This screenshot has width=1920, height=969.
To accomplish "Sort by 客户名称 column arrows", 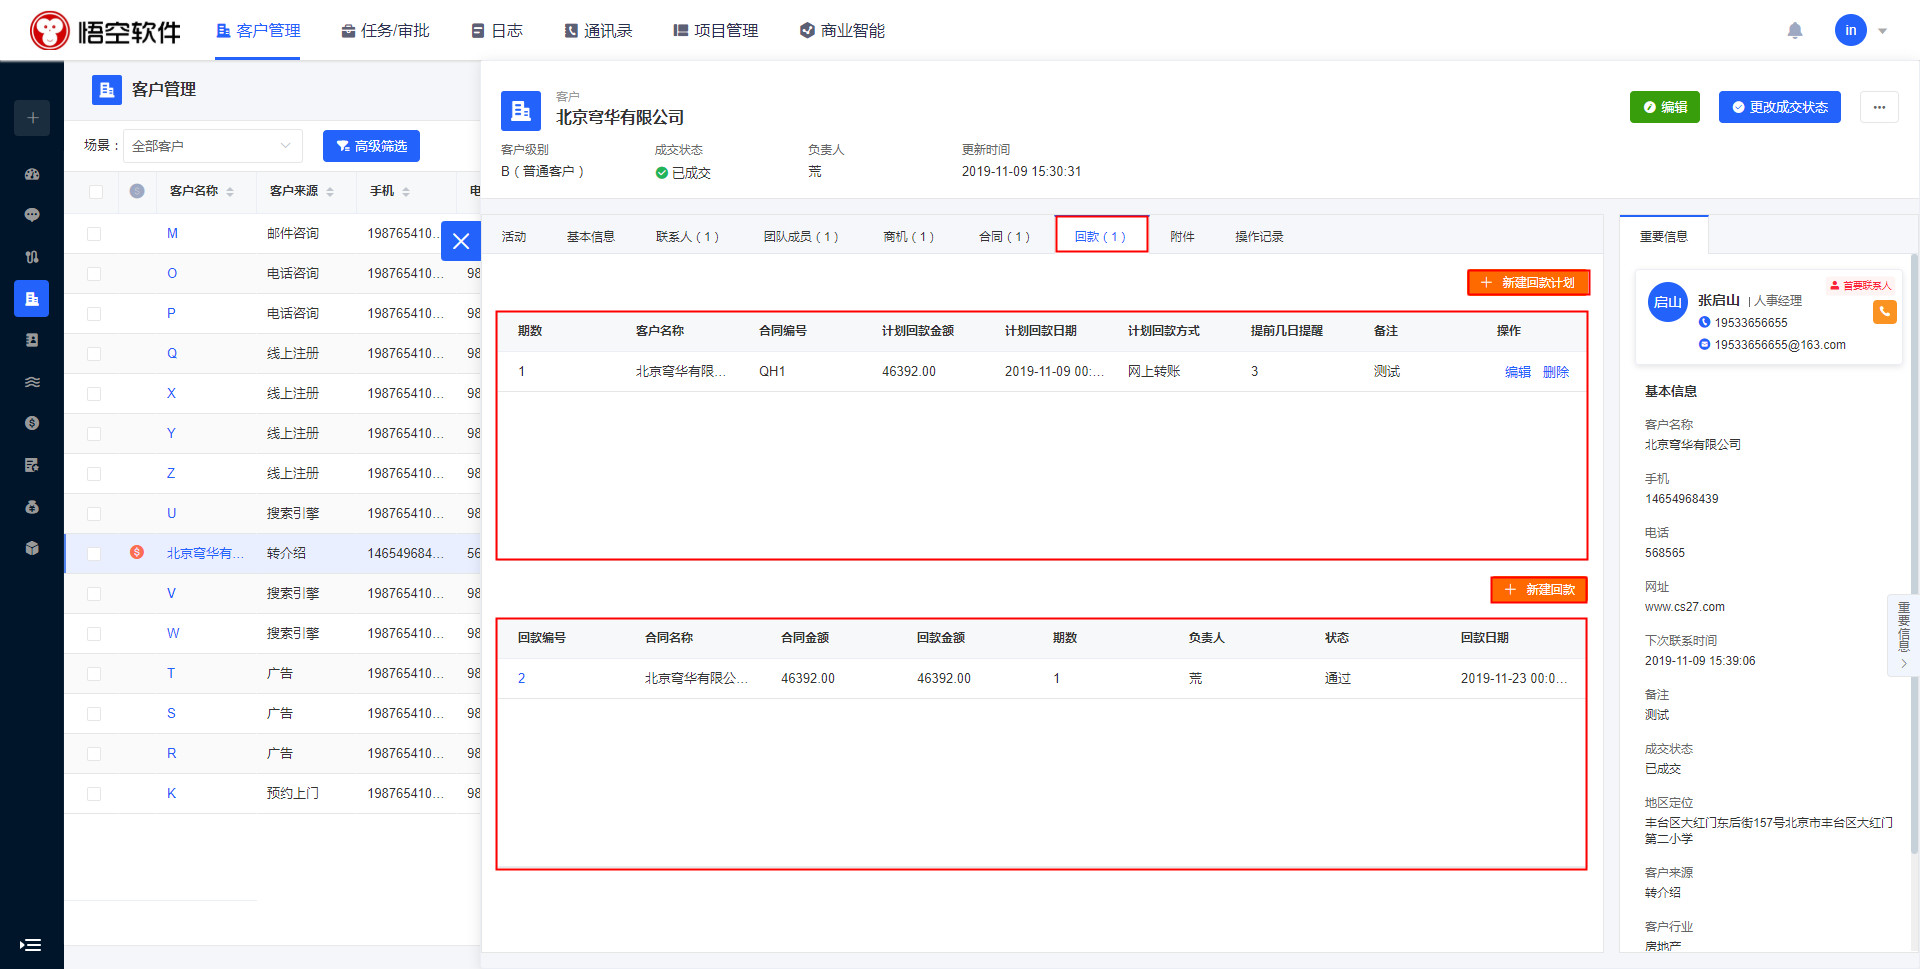I will (230, 191).
